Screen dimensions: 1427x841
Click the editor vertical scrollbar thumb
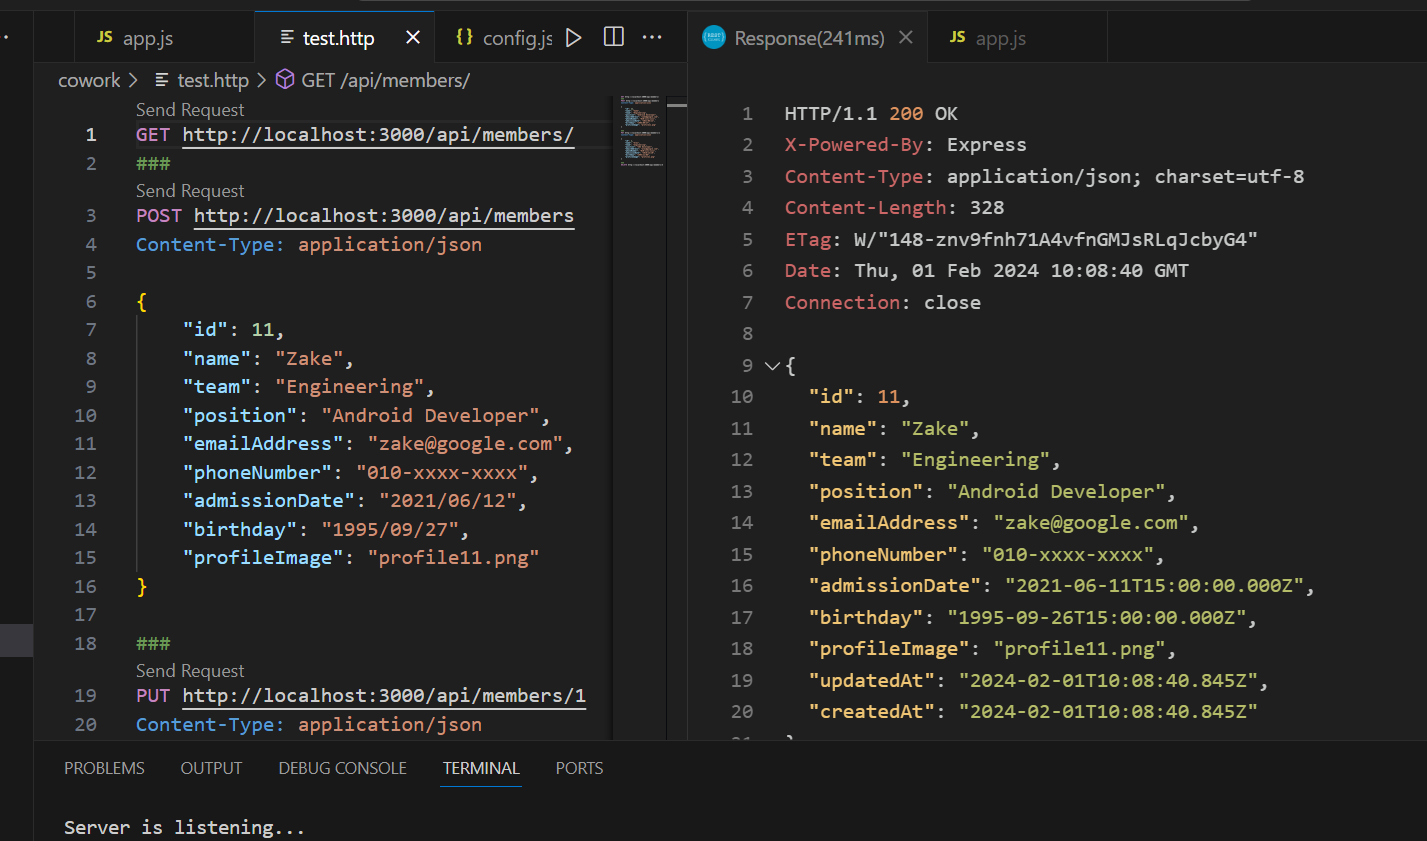[677, 103]
